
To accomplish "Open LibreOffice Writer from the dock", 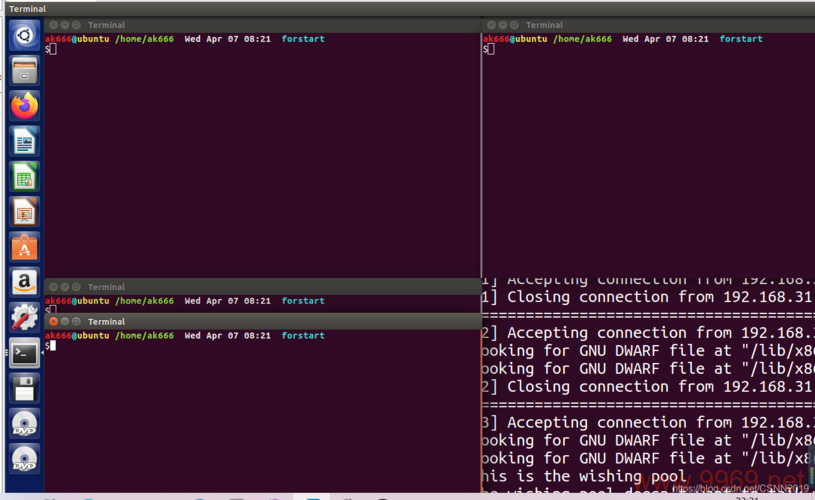I will [x=24, y=141].
